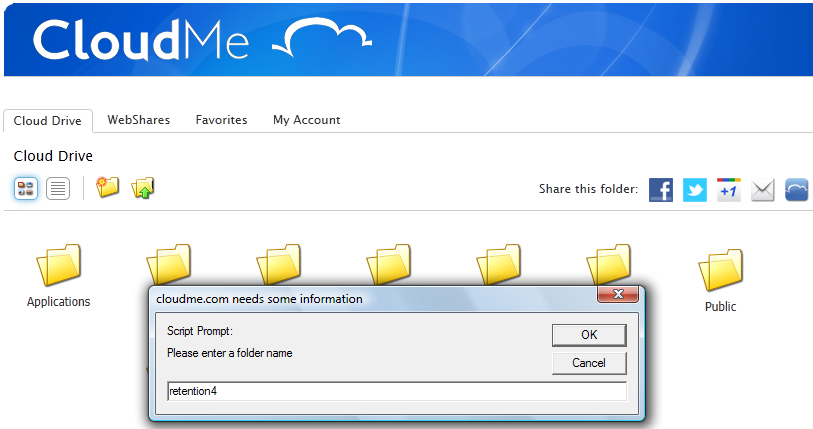The height and width of the screenshot is (429, 813).
Task: Switch to list view
Action: [58, 188]
